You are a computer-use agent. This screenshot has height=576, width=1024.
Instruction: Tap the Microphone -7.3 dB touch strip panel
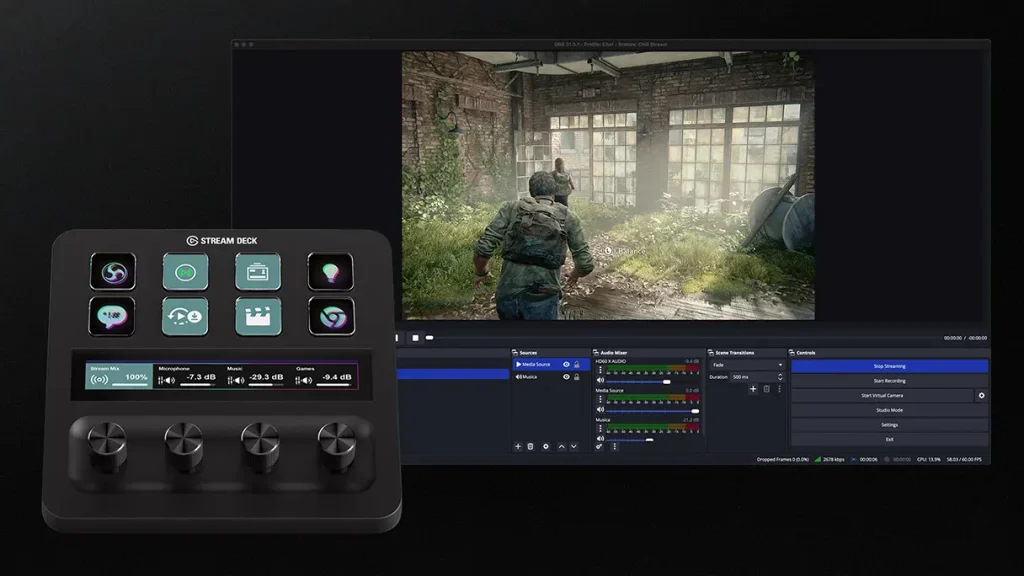(x=187, y=376)
